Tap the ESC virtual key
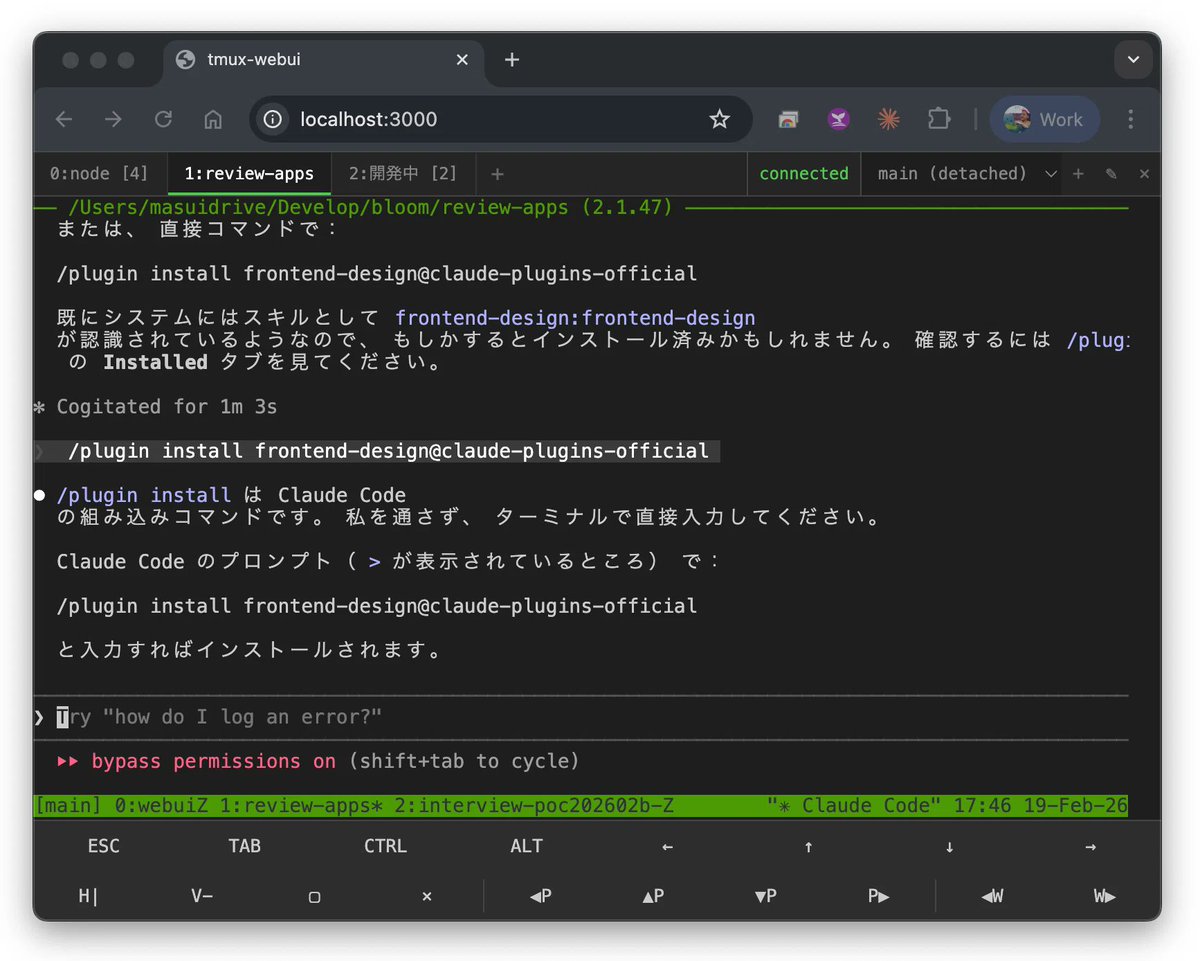The height and width of the screenshot is (961, 1200). [104, 846]
